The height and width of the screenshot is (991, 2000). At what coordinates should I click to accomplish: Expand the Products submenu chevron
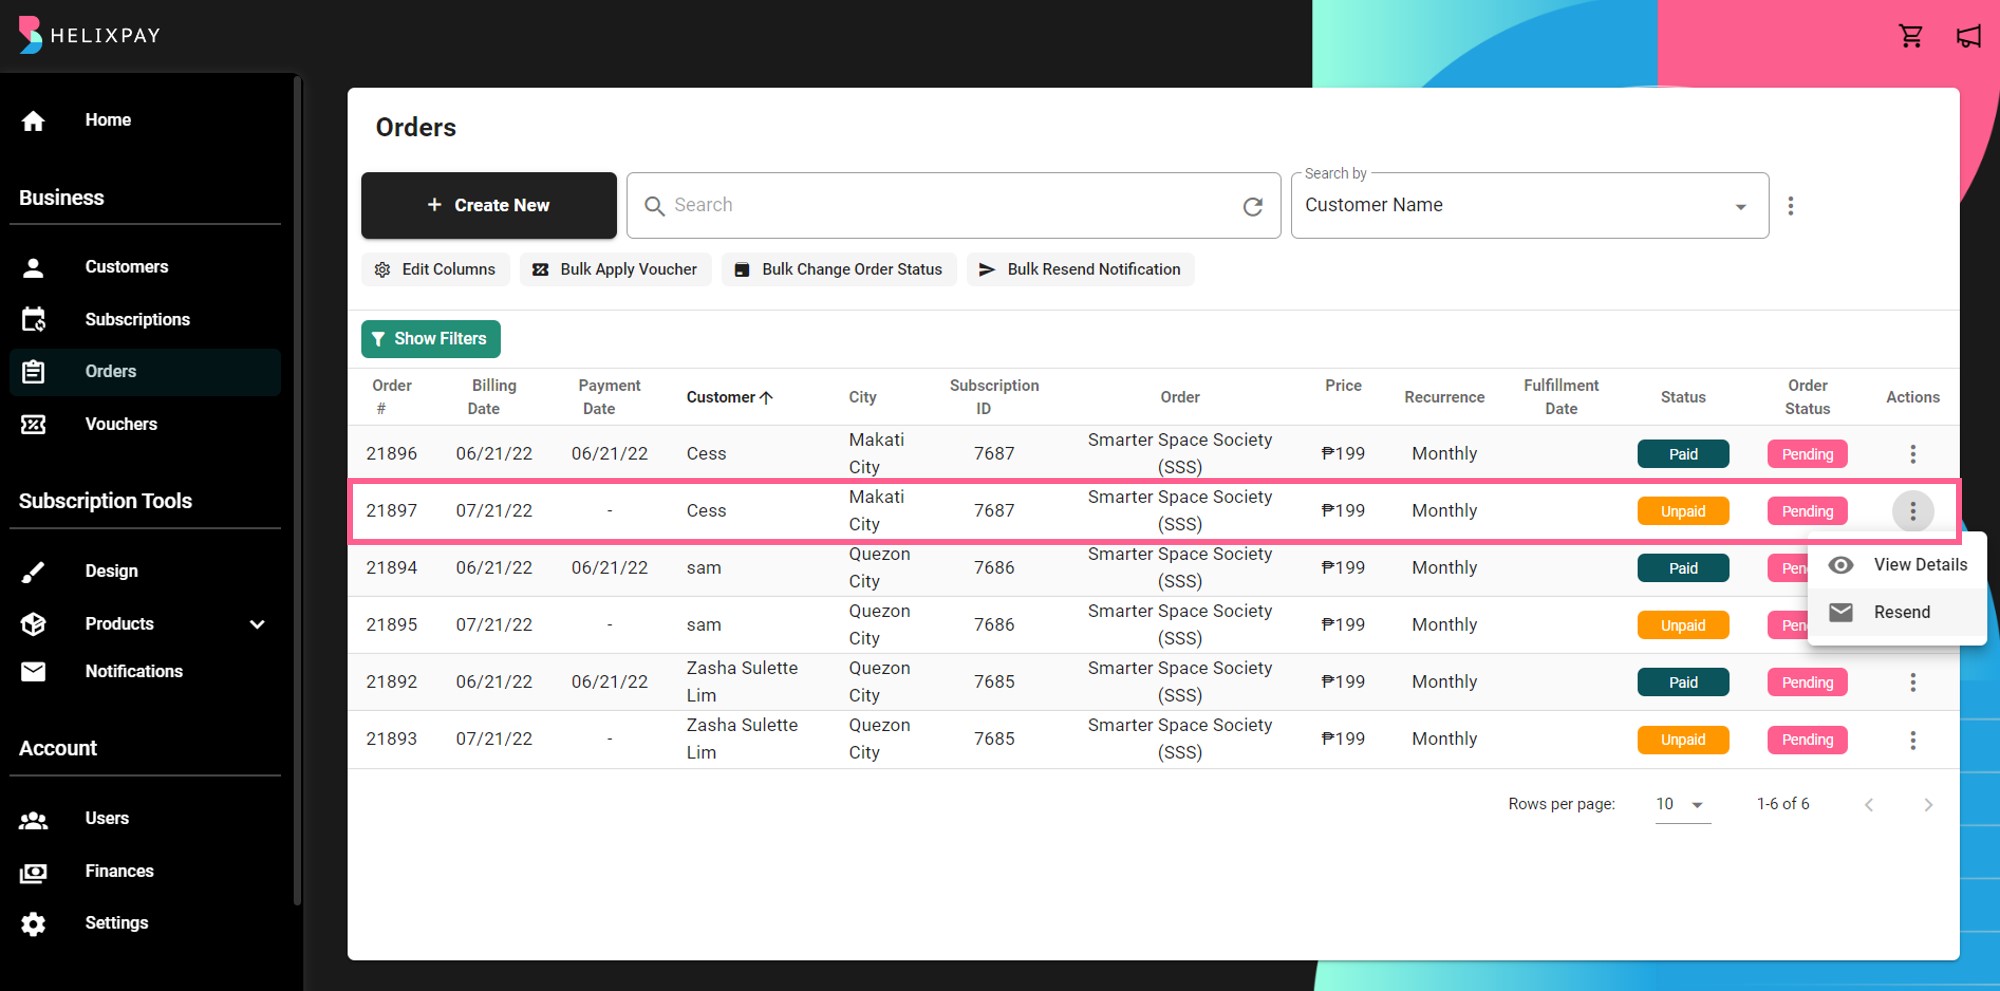257,624
